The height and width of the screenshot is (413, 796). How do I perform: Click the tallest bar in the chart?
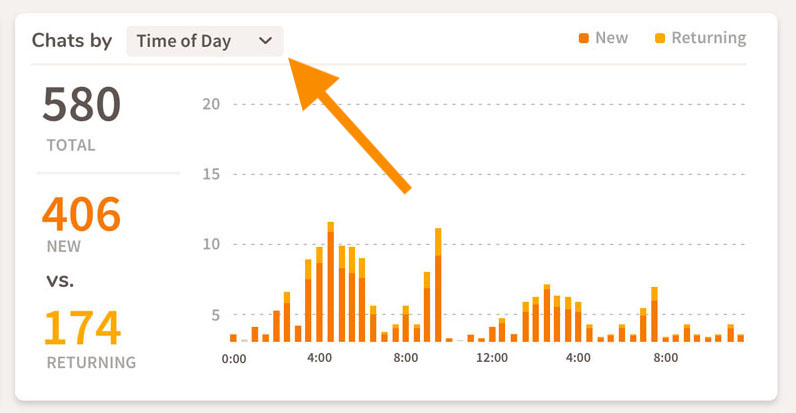pyautogui.click(x=330, y=281)
